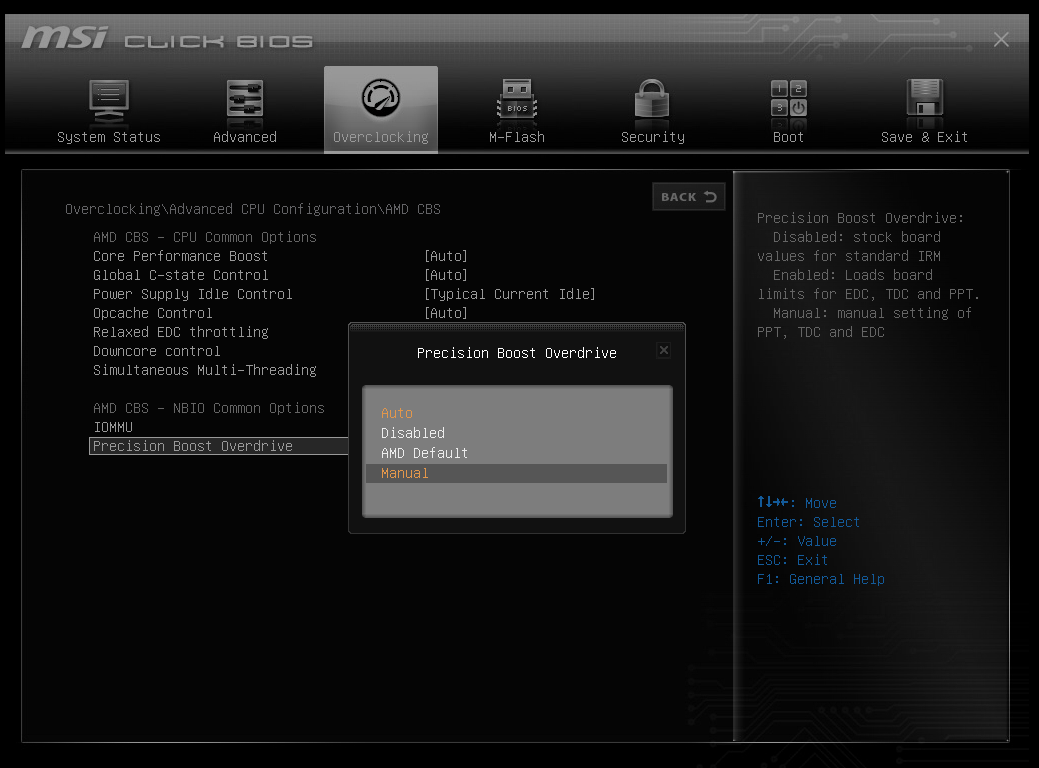Select the Power Supply Idle Control label
Screen dimensions: 1039x768
coord(192,294)
